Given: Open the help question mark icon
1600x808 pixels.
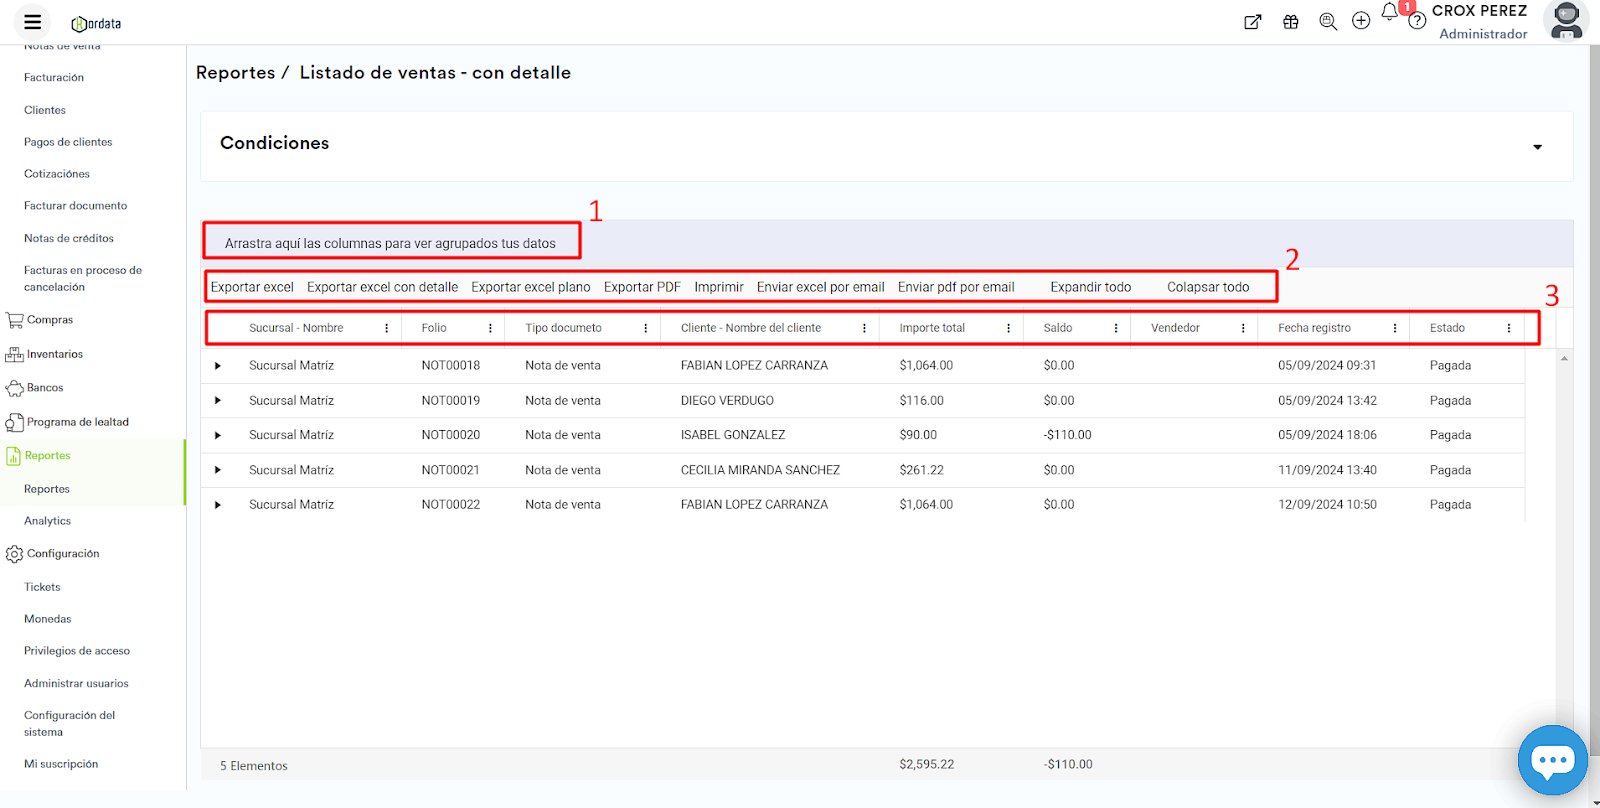Looking at the screenshot, I should 1417,21.
